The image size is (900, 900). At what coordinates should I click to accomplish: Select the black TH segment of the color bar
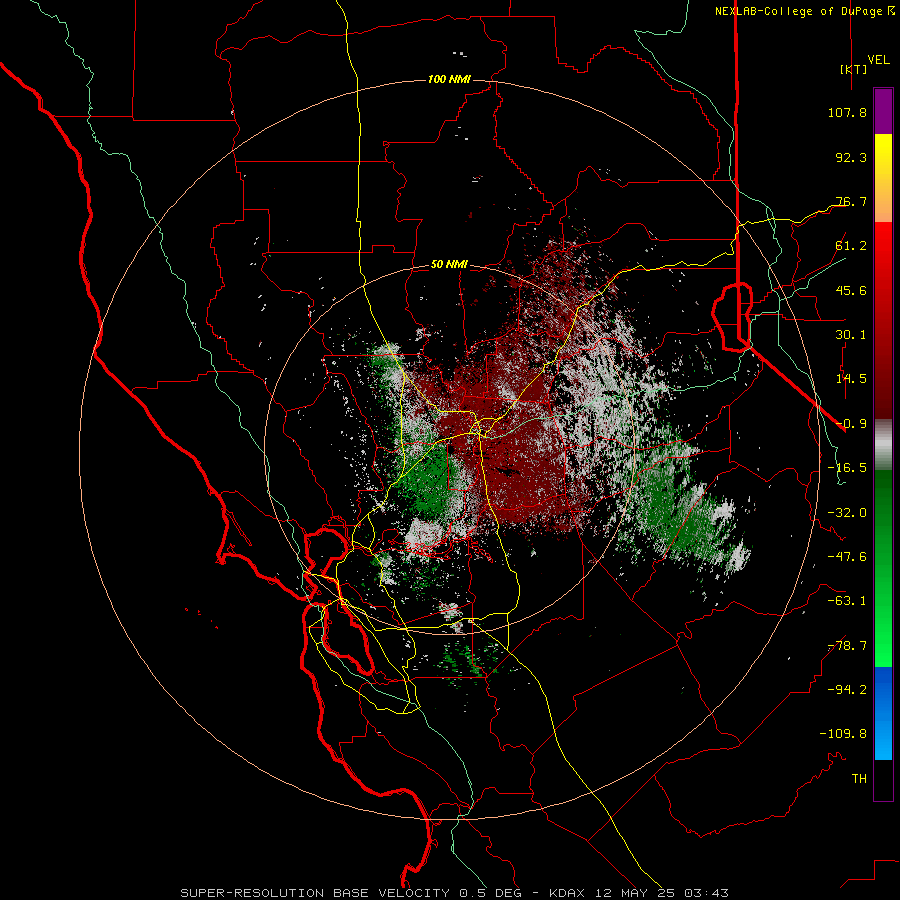tap(883, 780)
